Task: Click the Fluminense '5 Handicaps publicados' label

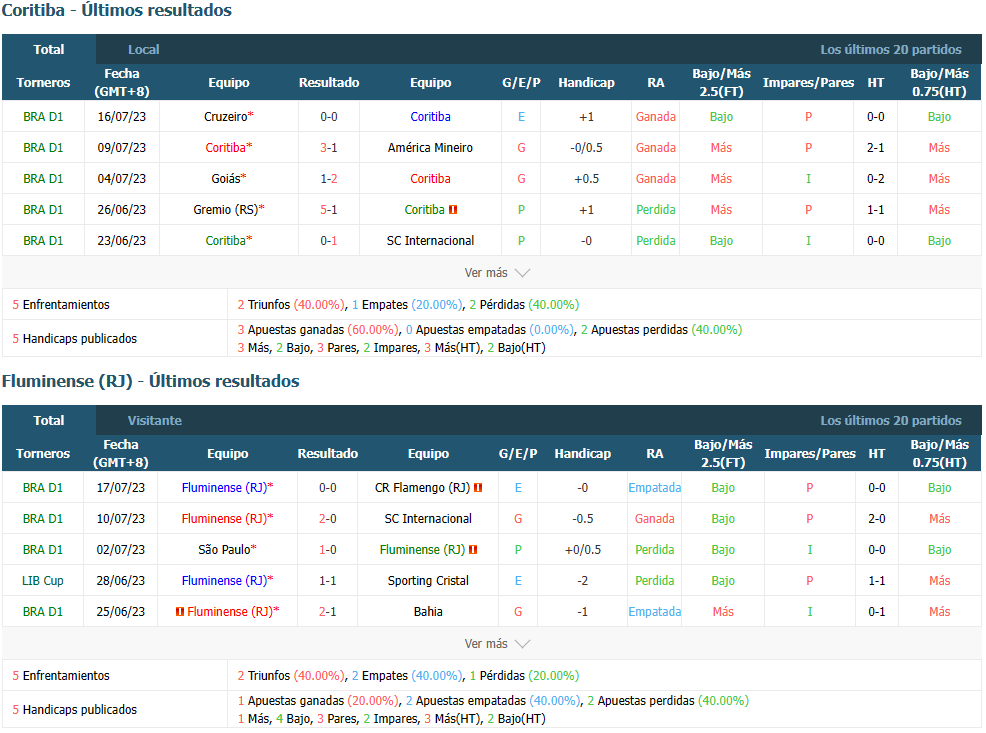Action: (x=74, y=710)
